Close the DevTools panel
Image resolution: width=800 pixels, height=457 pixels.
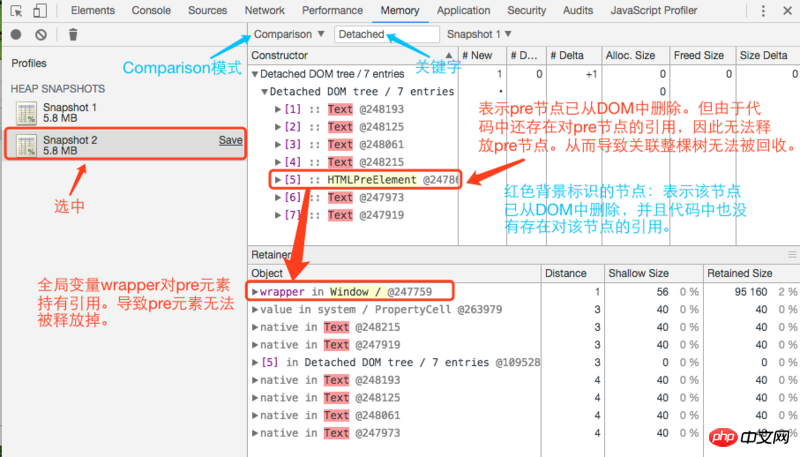click(x=787, y=11)
